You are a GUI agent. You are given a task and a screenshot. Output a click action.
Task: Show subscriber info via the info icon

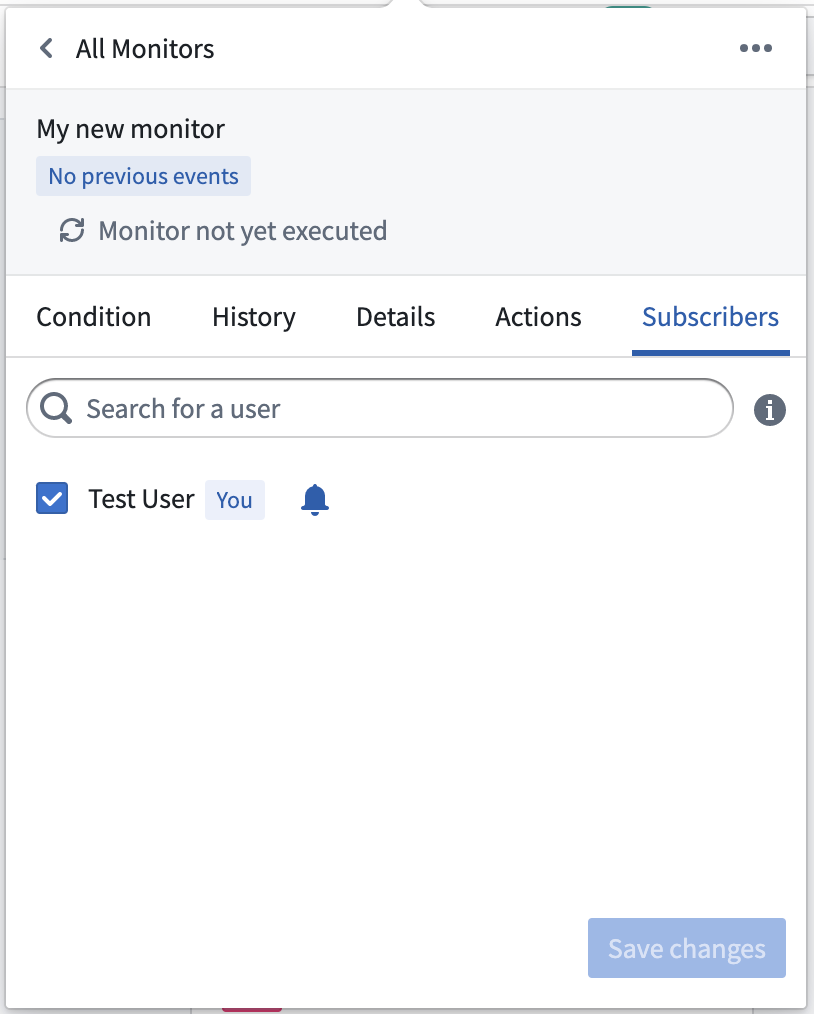click(769, 410)
